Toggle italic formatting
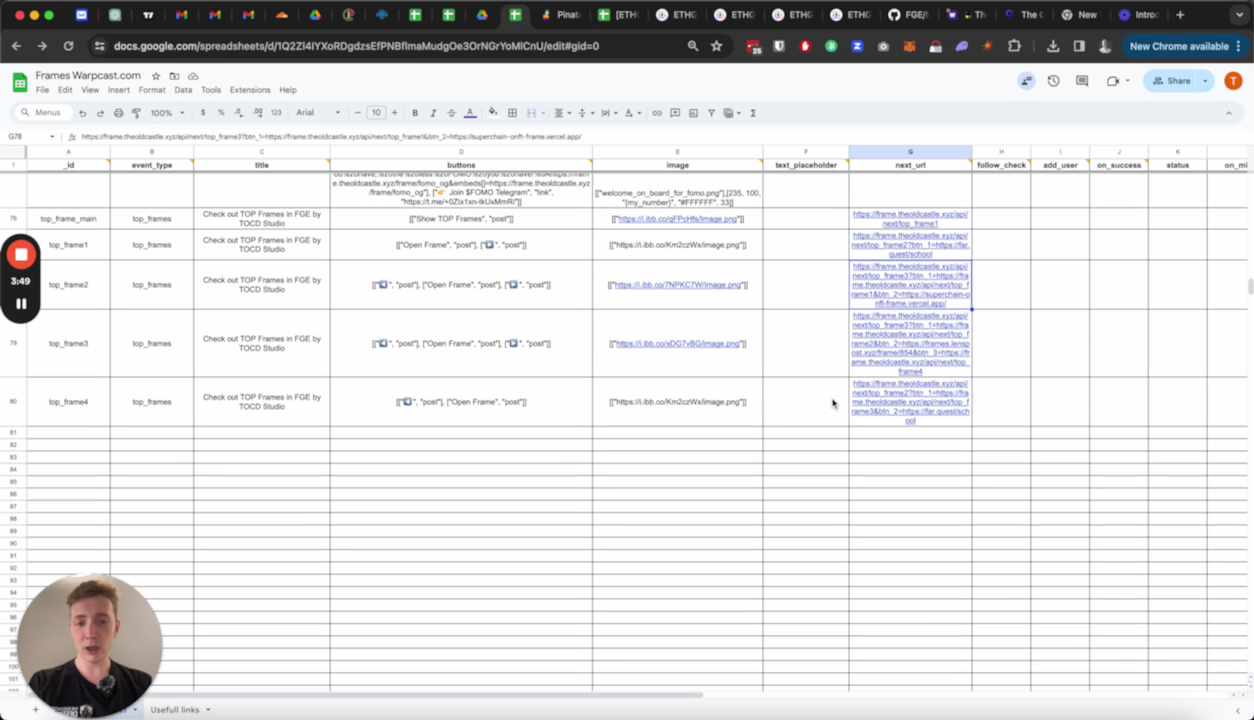 [x=433, y=113]
